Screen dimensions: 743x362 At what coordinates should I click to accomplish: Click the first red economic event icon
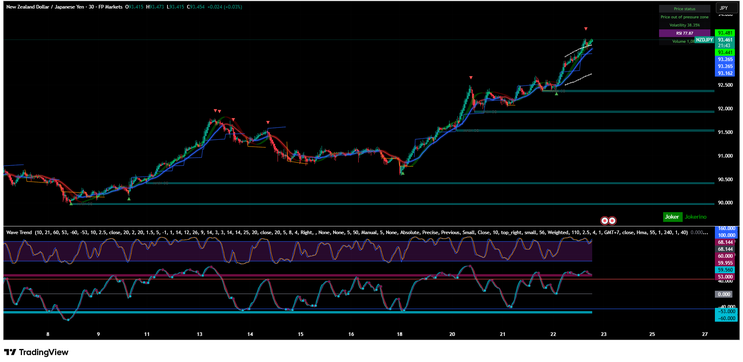[605, 220]
